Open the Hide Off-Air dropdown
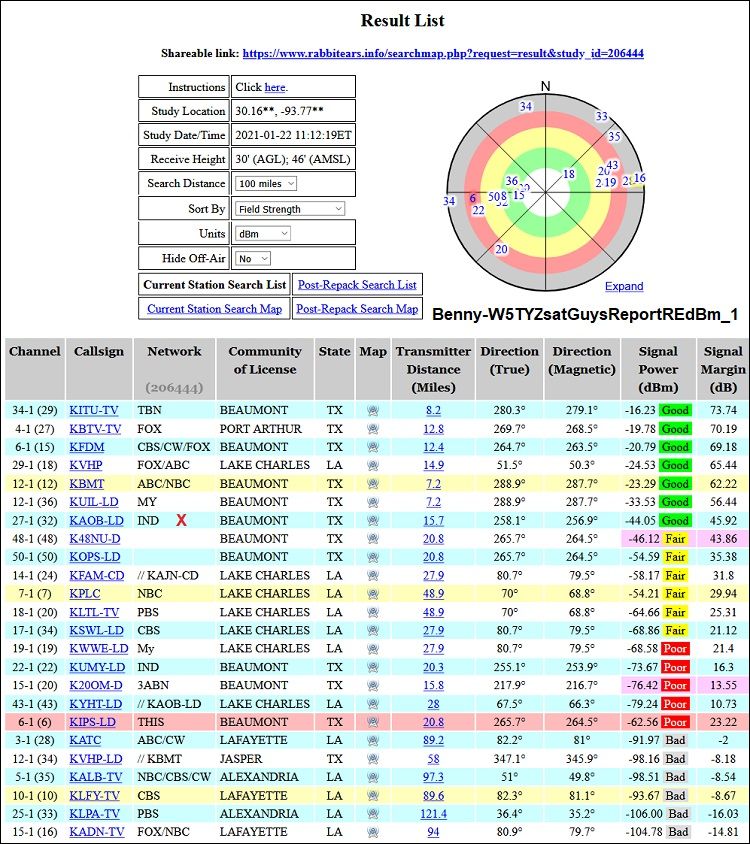The image size is (750, 844). [x=253, y=258]
